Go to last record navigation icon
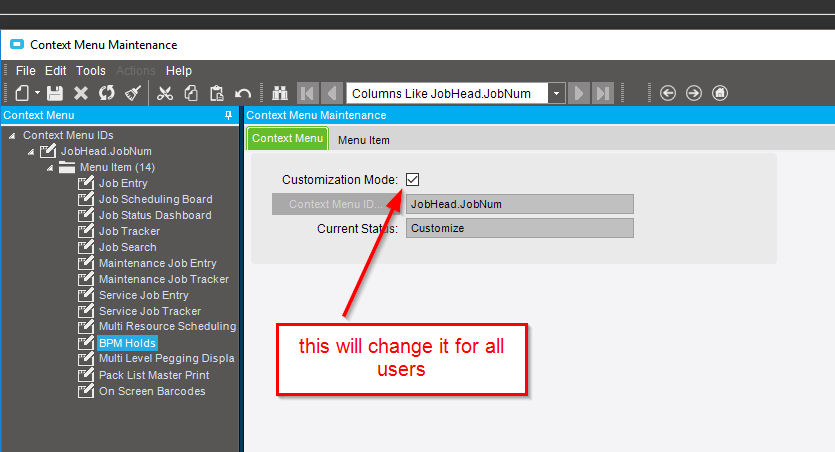Image resolution: width=835 pixels, height=452 pixels. pos(603,93)
